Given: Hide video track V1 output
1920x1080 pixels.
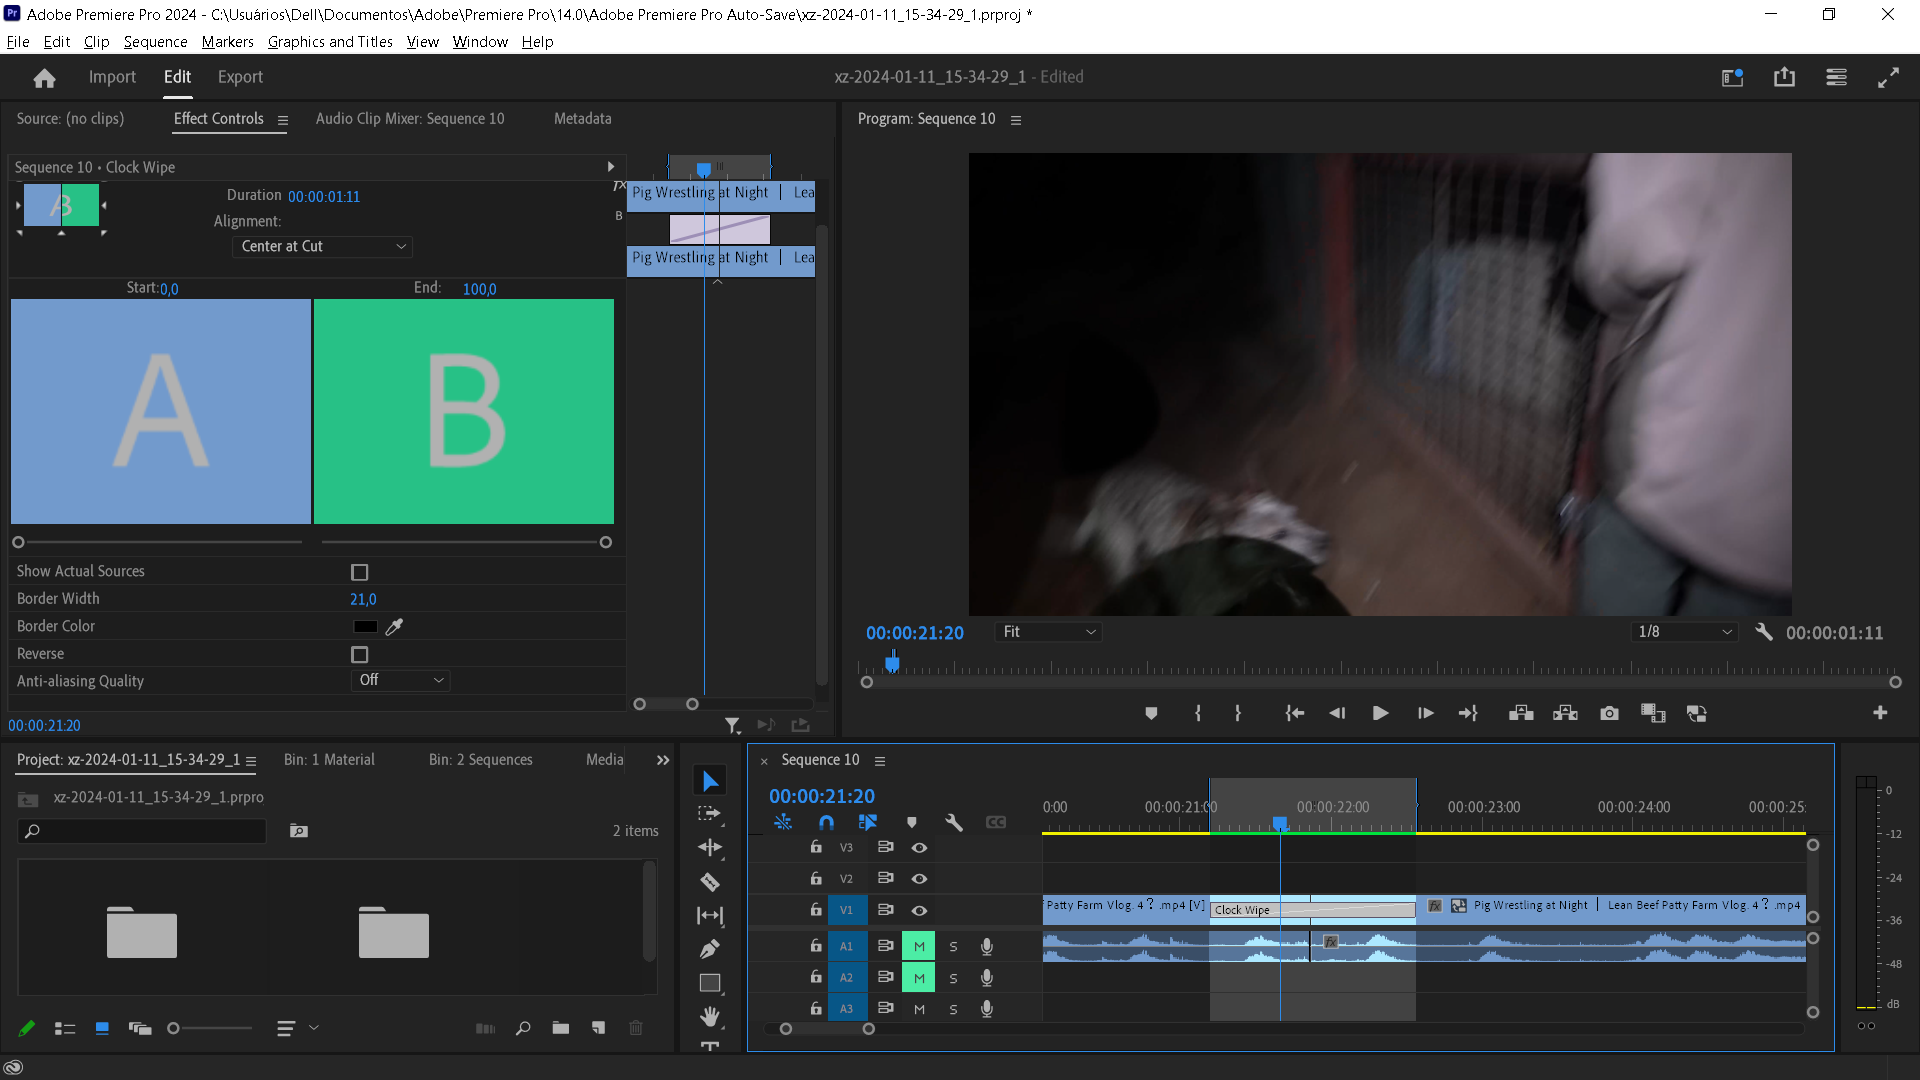Looking at the screenshot, I should coord(919,910).
